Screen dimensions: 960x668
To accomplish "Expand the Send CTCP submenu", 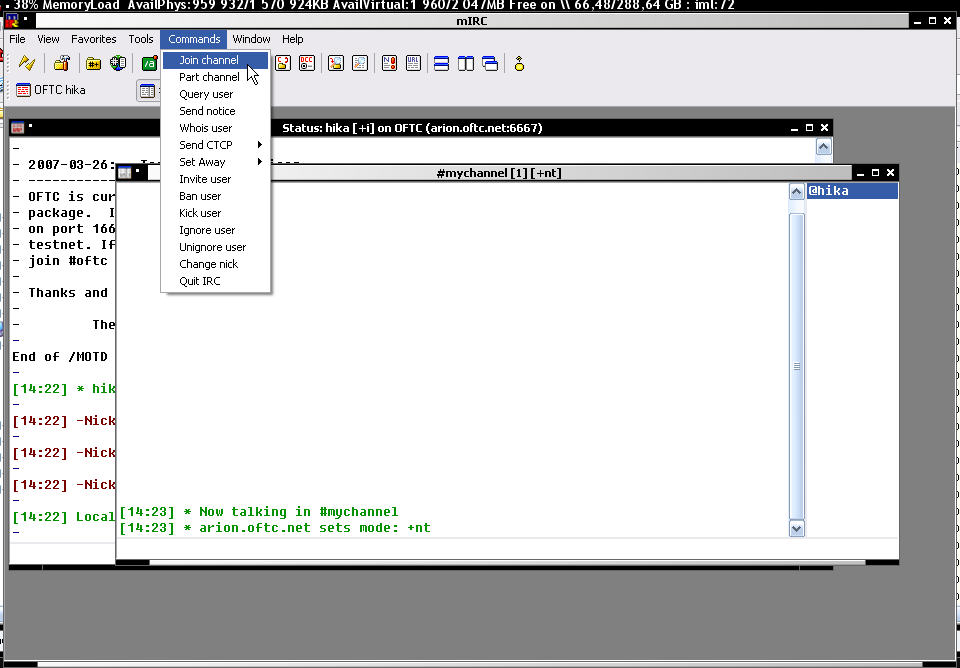I will pos(215,145).
